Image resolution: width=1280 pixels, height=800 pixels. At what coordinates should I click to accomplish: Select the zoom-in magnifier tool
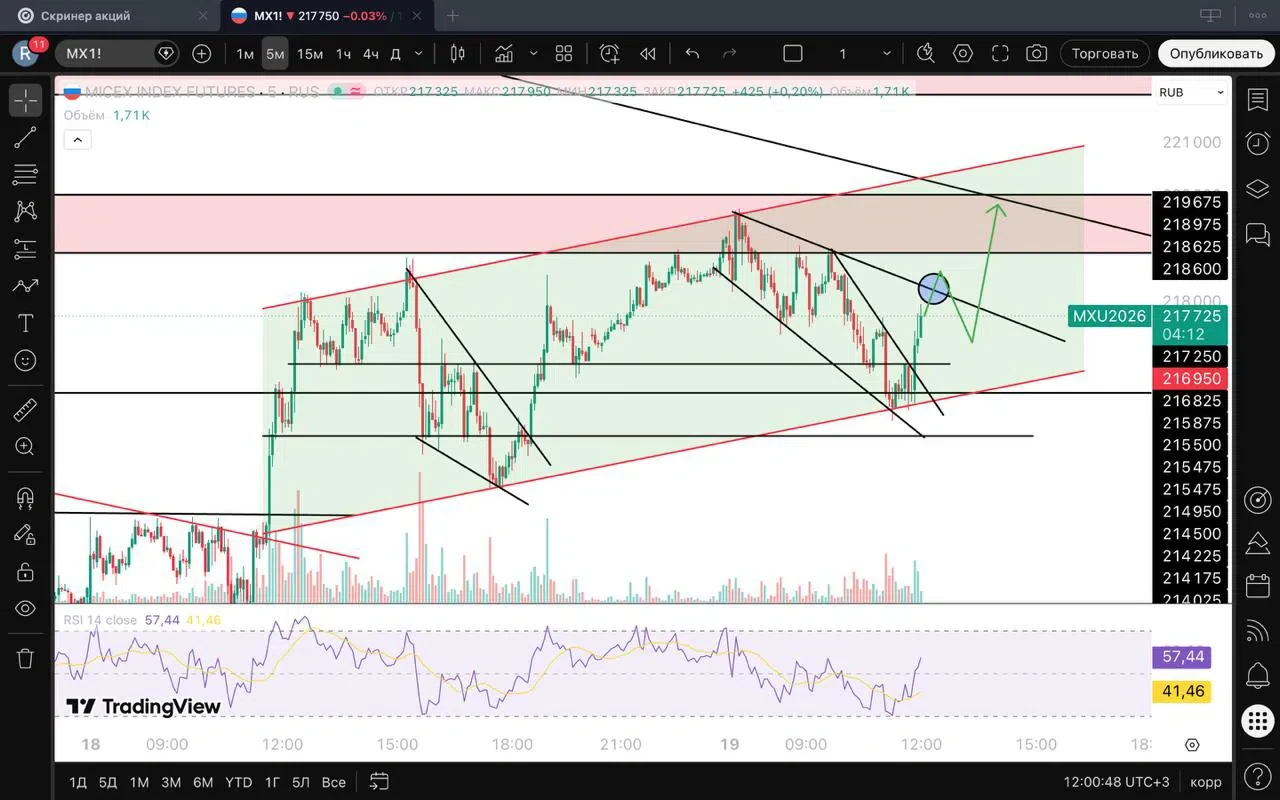tap(25, 447)
